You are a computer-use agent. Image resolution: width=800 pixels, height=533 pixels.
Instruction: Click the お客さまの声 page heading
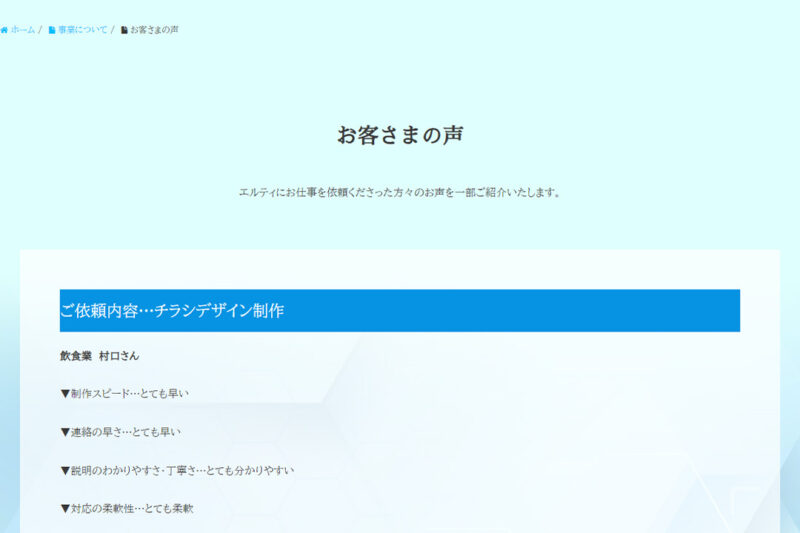point(400,135)
